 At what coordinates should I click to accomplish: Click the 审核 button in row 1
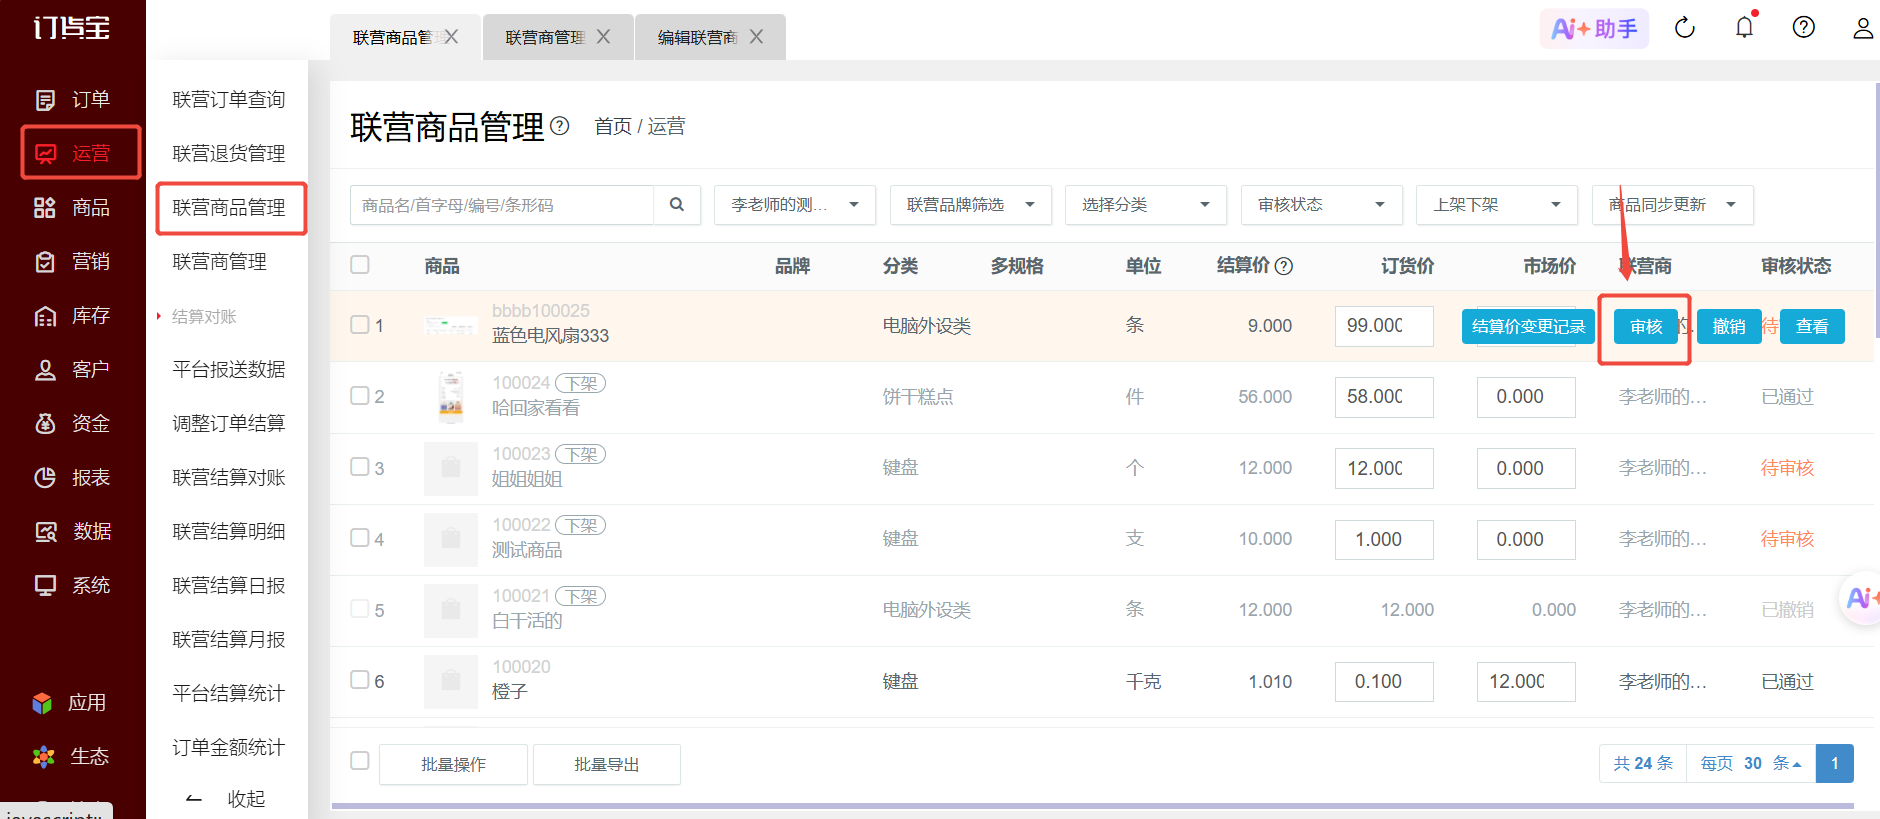[x=1646, y=327]
